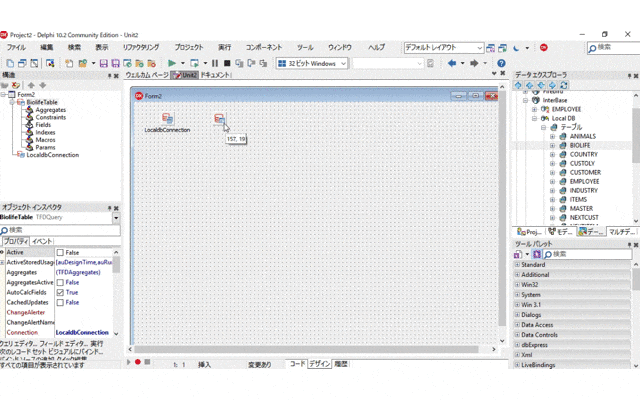The width and height of the screenshot is (640, 400).
Task: Collapse the Local DB node
Action: click(534, 118)
